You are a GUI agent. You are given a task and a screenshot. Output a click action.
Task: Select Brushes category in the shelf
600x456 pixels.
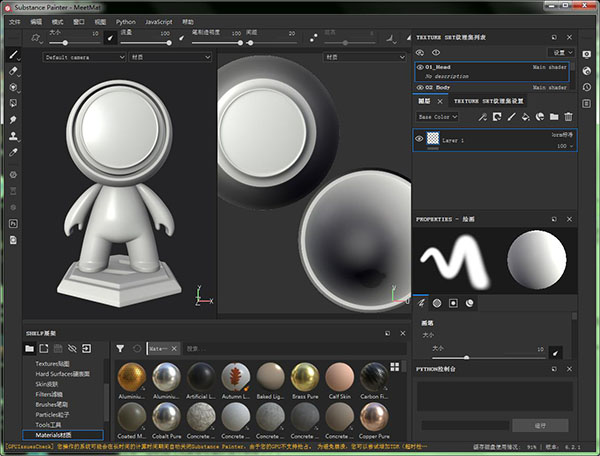pyautogui.click(x=52, y=404)
